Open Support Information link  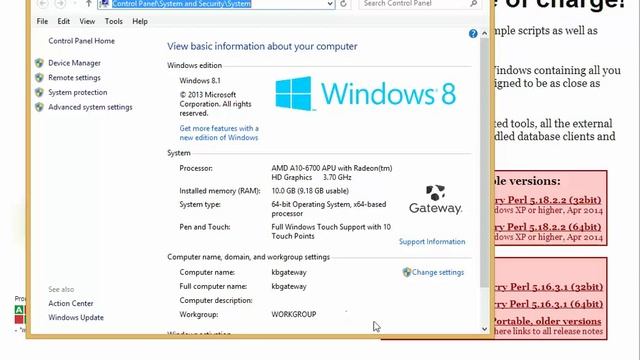432,242
